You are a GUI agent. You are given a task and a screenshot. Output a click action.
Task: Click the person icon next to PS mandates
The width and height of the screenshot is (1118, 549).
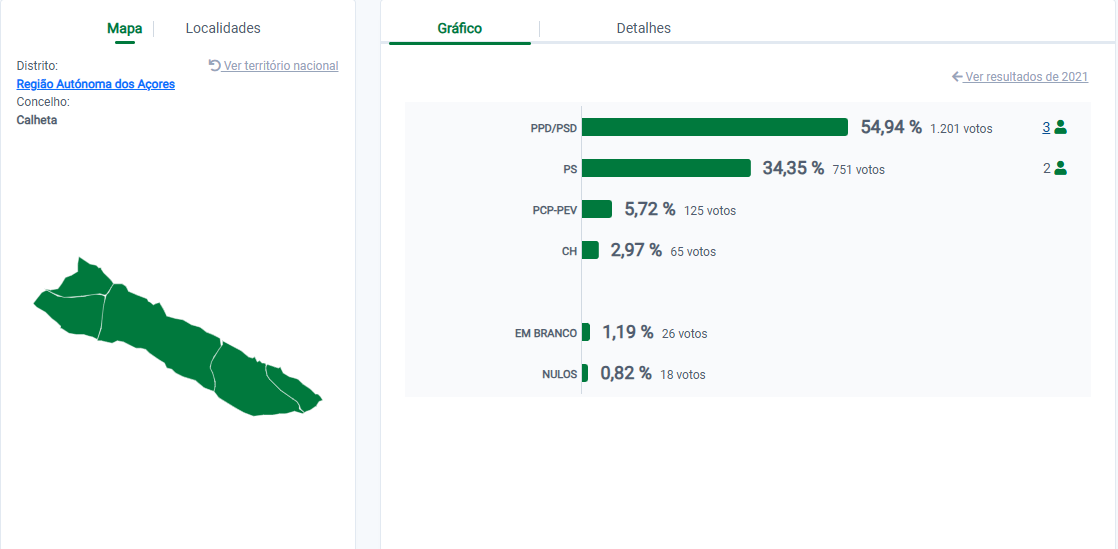pyautogui.click(x=1061, y=169)
